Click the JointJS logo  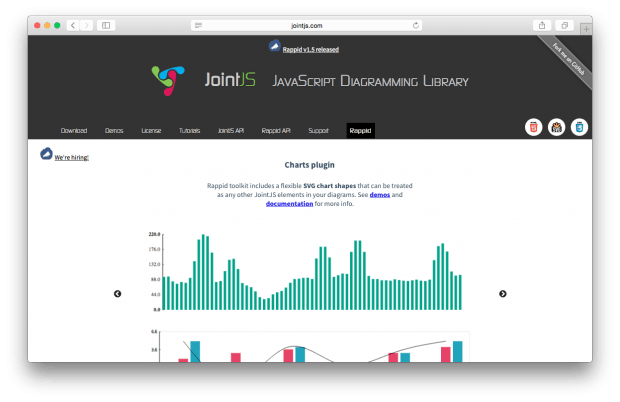pyautogui.click(x=168, y=81)
